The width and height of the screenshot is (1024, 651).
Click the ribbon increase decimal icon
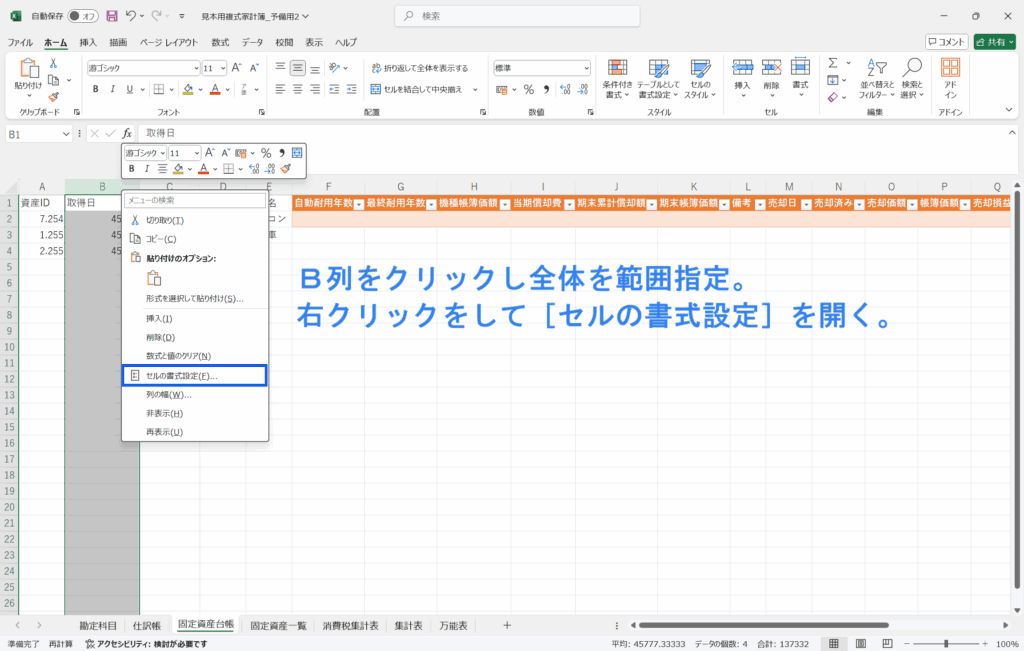click(565, 89)
